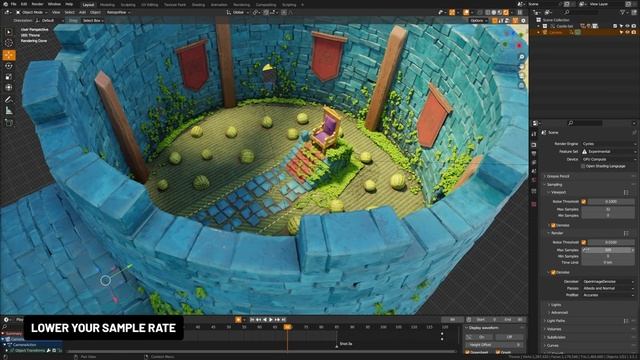Open the Window menu
640x360 pixels.
(x=54, y=4)
